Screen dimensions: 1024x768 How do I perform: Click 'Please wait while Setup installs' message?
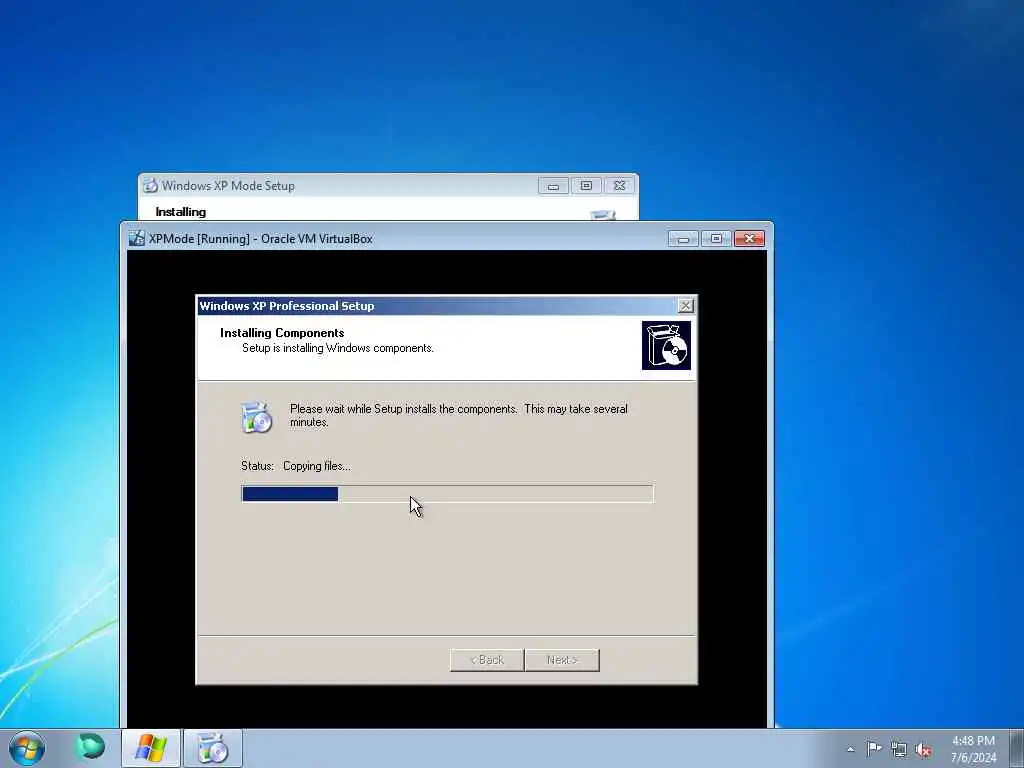pyautogui.click(x=458, y=415)
